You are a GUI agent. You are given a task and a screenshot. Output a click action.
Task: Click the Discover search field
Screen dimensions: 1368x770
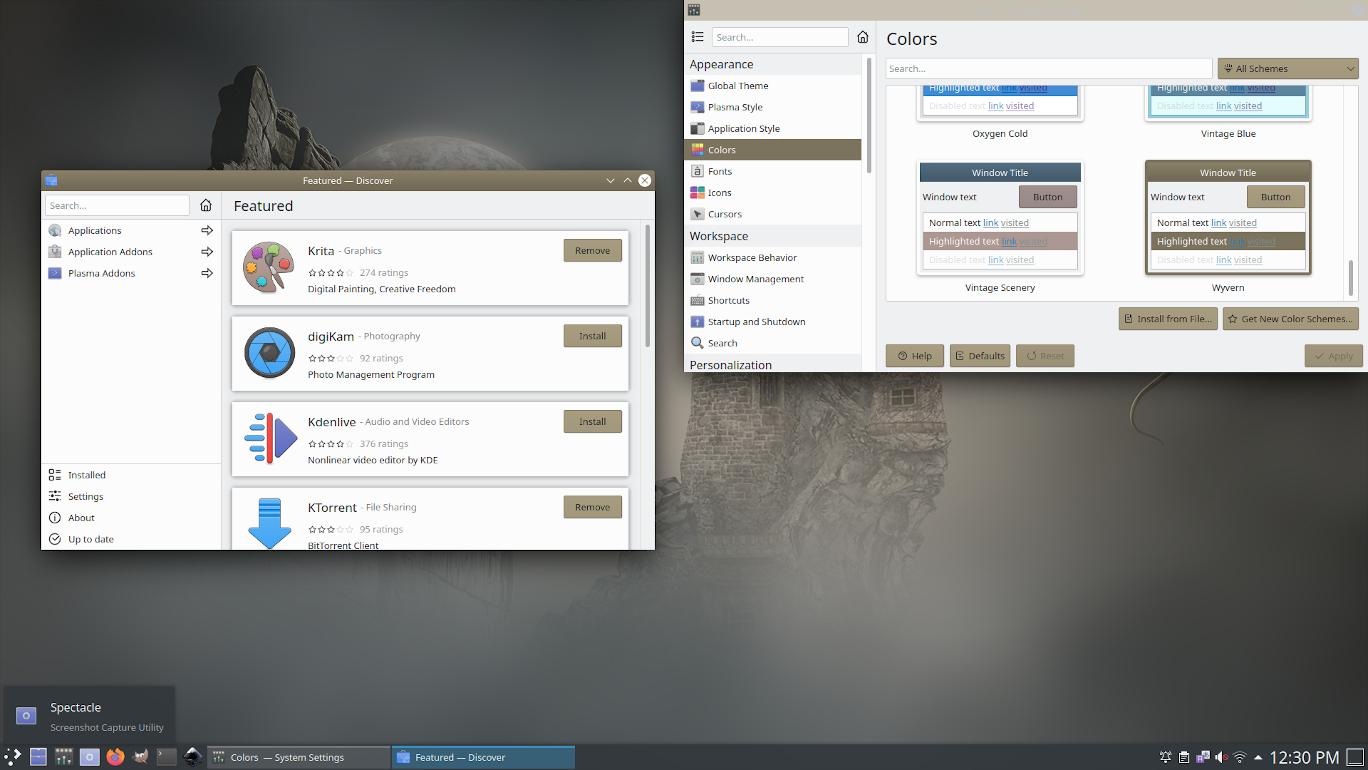(x=117, y=205)
